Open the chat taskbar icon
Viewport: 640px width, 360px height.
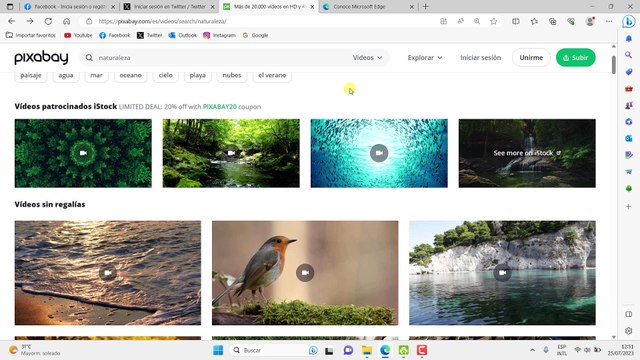[348, 350]
